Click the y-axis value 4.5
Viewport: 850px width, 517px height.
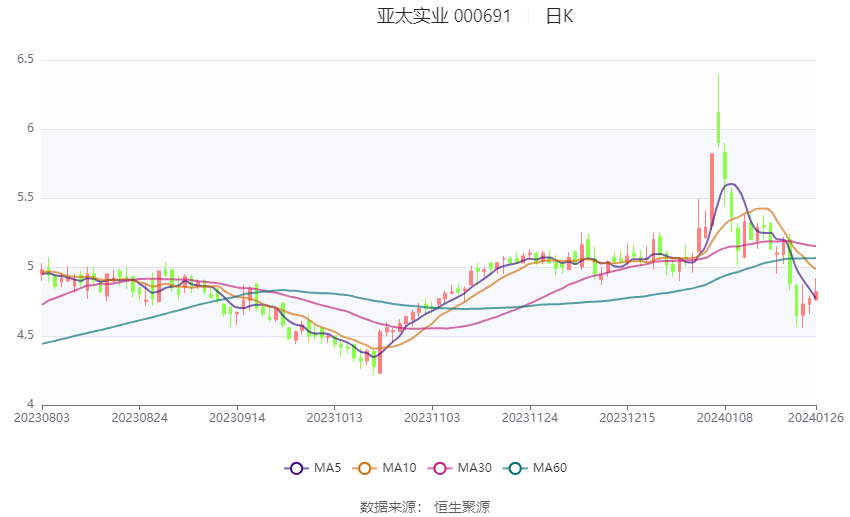(x=25, y=335)
